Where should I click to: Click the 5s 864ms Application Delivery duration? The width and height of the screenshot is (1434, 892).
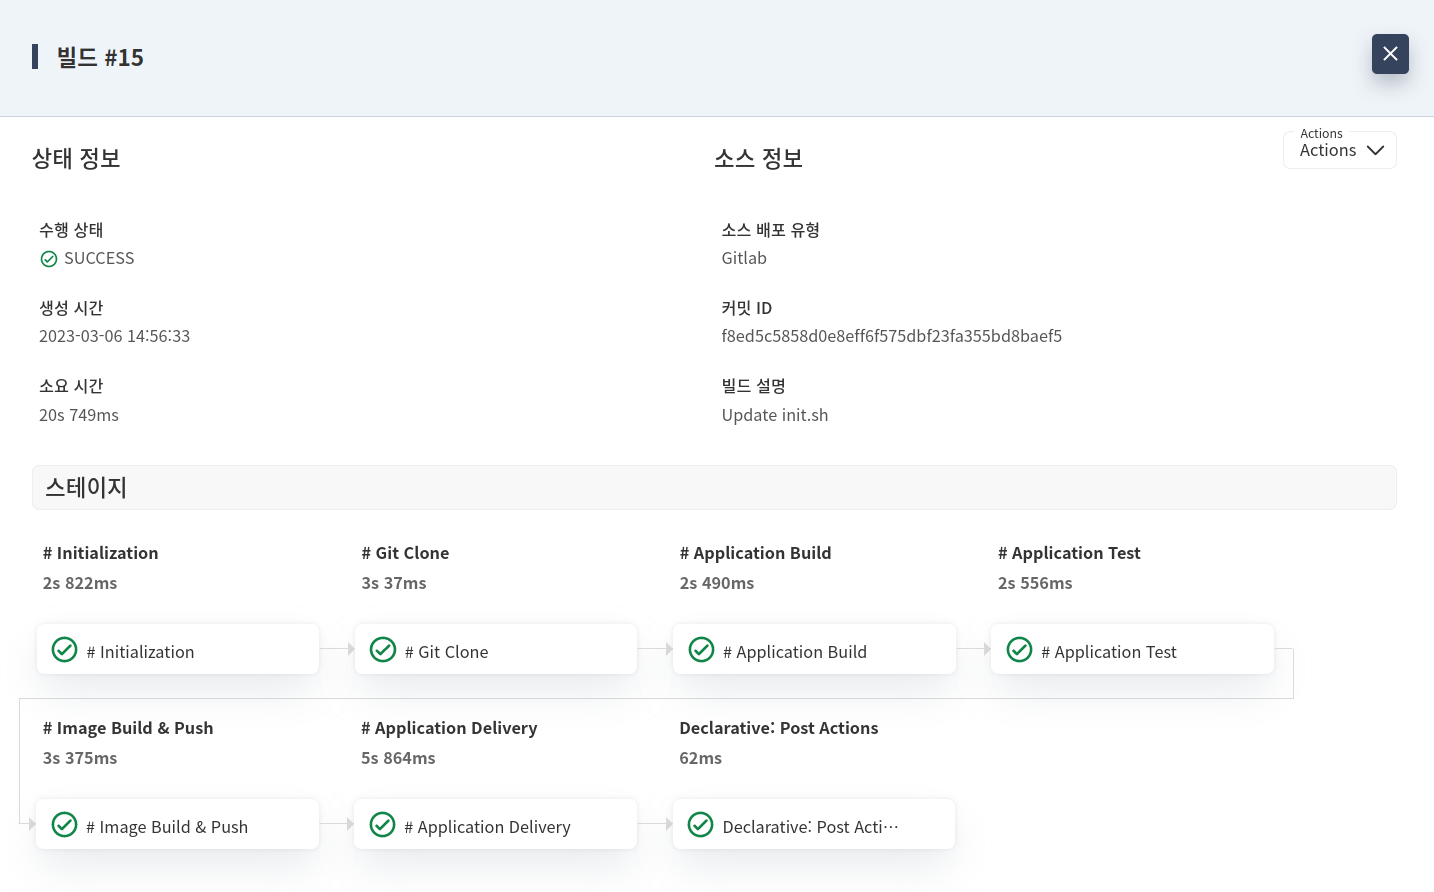pos(398,758)
